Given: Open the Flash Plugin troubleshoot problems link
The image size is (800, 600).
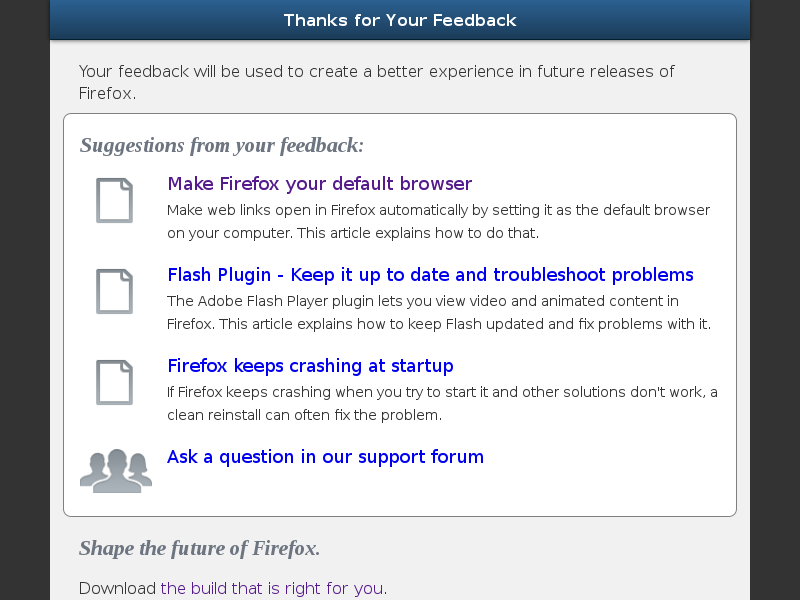Looking at the screenshot, I should coord(431,275).
